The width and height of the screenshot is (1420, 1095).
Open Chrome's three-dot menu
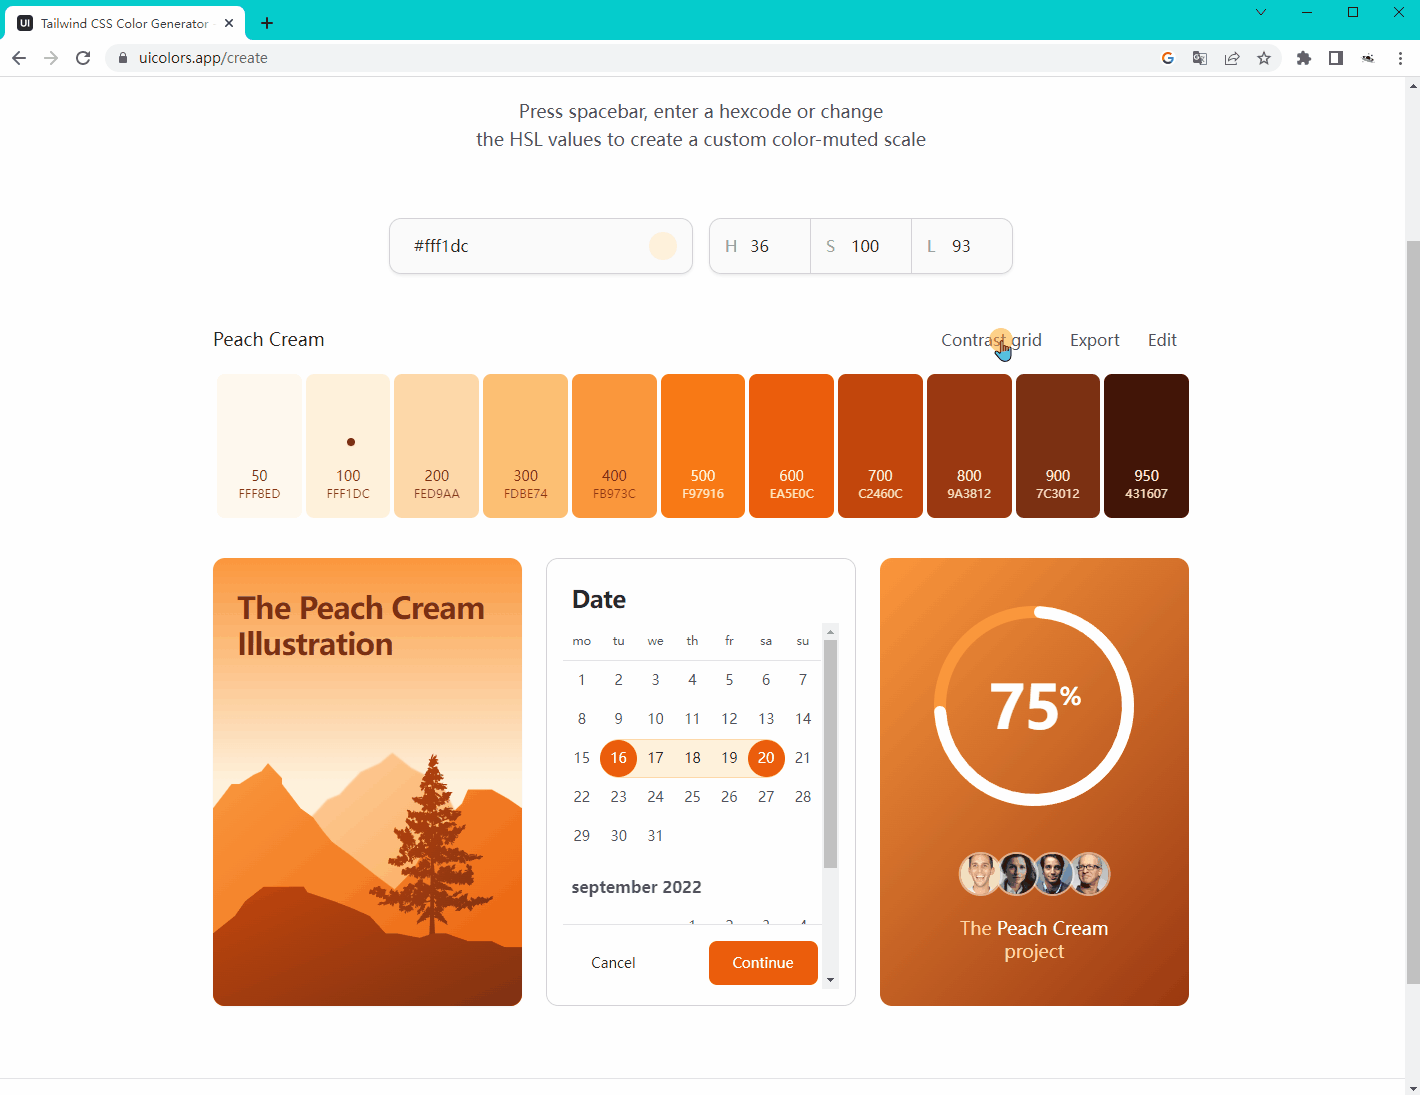pyautogui.click(x=1400, y=58)
